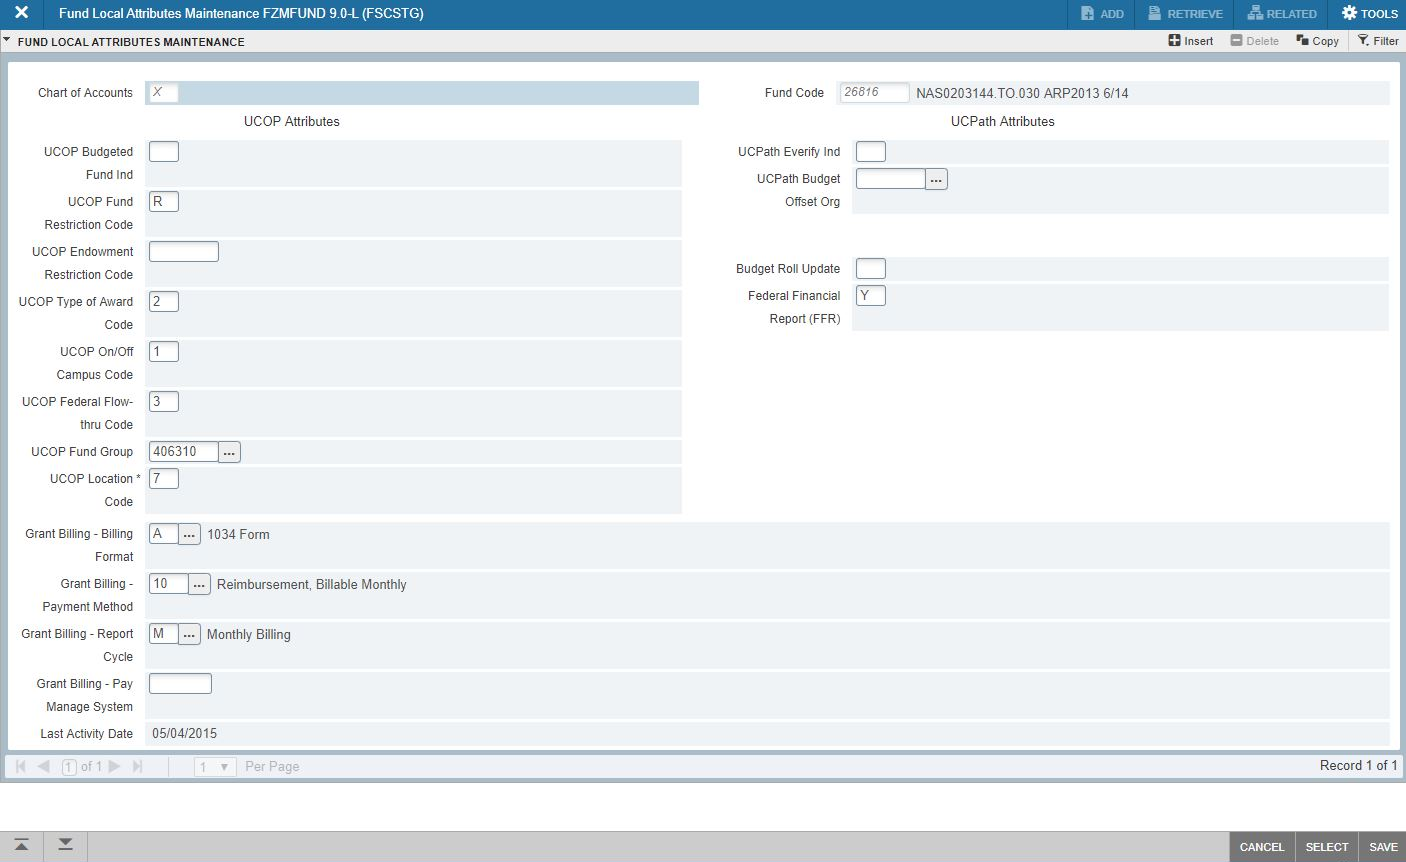Open the Grant Billing Report Cycle lookup

[x=189, y=633]
